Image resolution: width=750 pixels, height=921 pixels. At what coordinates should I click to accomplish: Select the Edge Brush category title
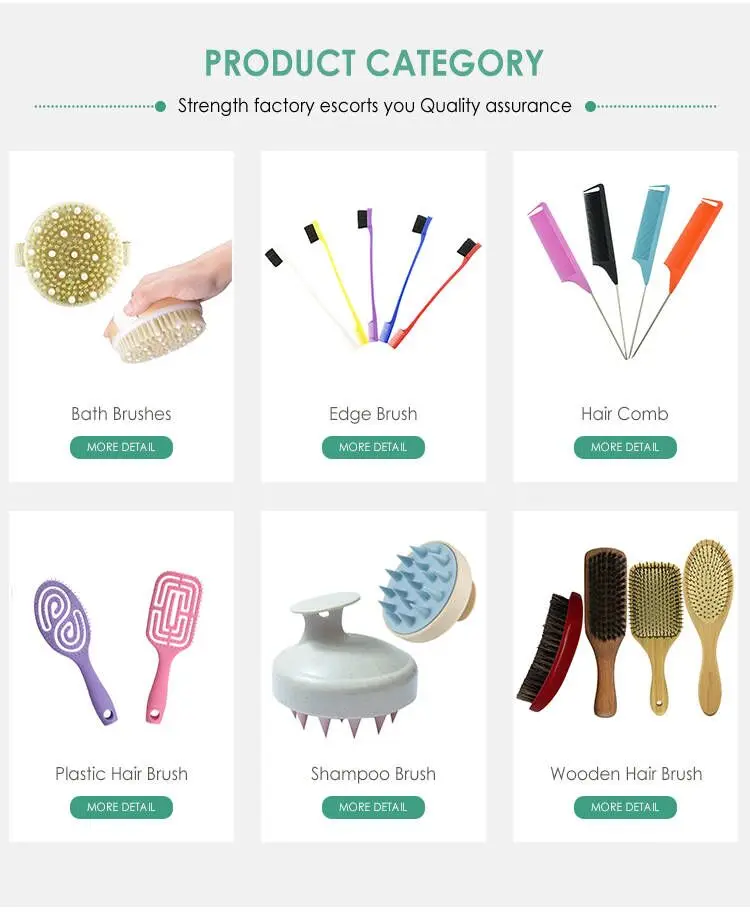(373, 414)
